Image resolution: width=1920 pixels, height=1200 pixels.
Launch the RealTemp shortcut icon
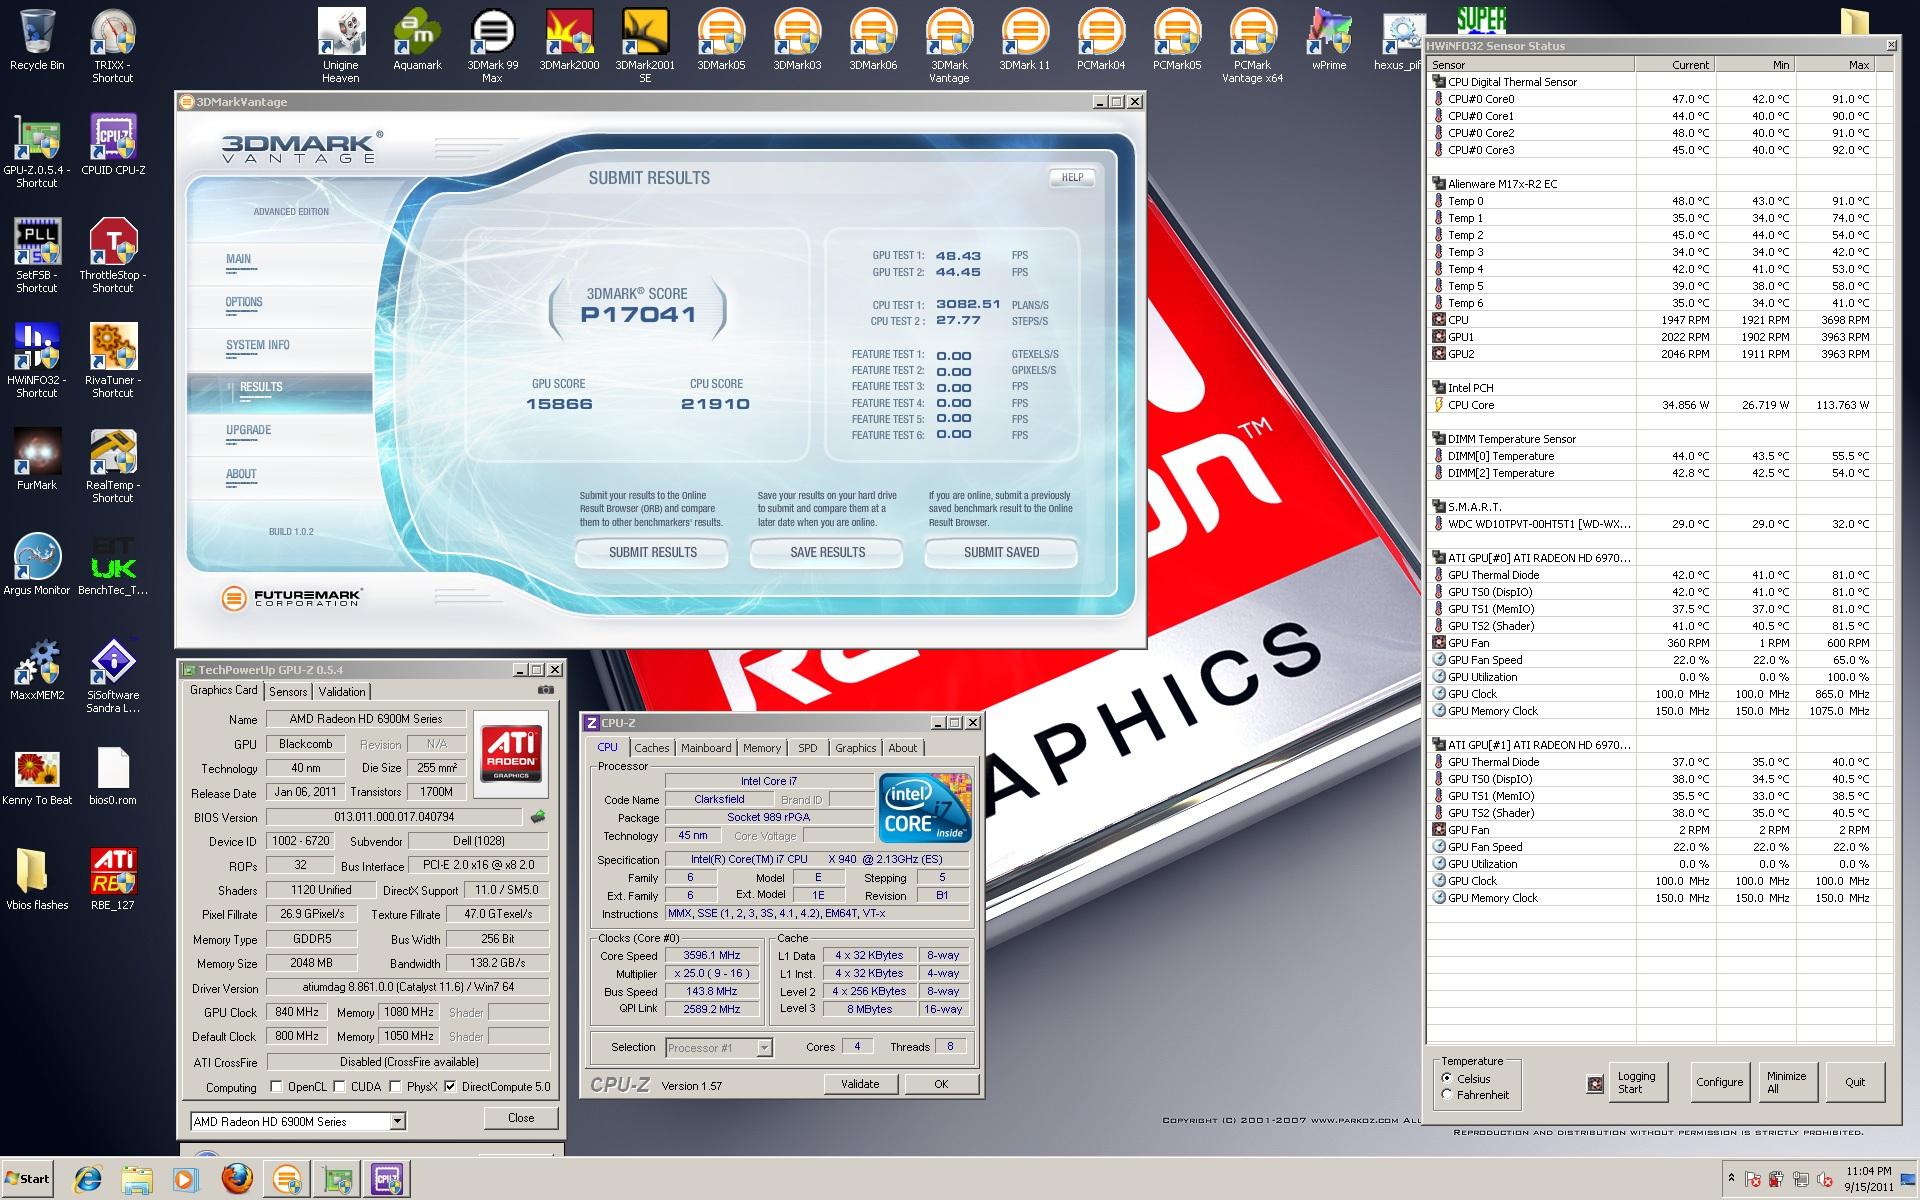pos(112,466)
